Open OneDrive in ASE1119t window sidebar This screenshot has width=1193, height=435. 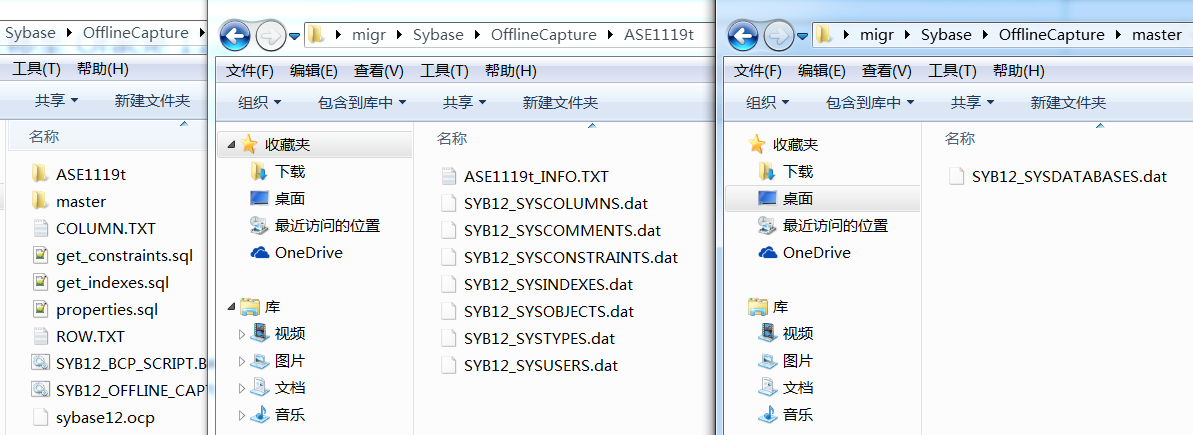click(297, 252)
